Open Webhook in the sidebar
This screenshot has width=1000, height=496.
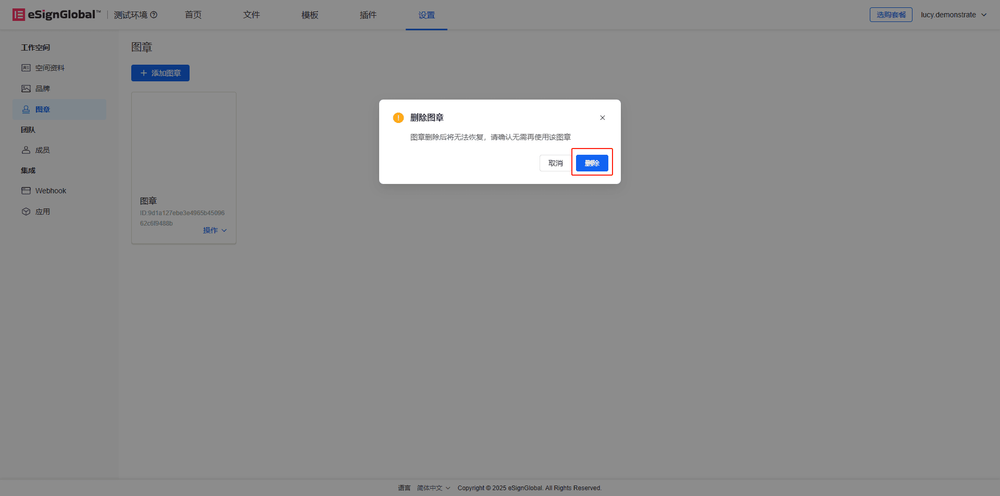50,191
